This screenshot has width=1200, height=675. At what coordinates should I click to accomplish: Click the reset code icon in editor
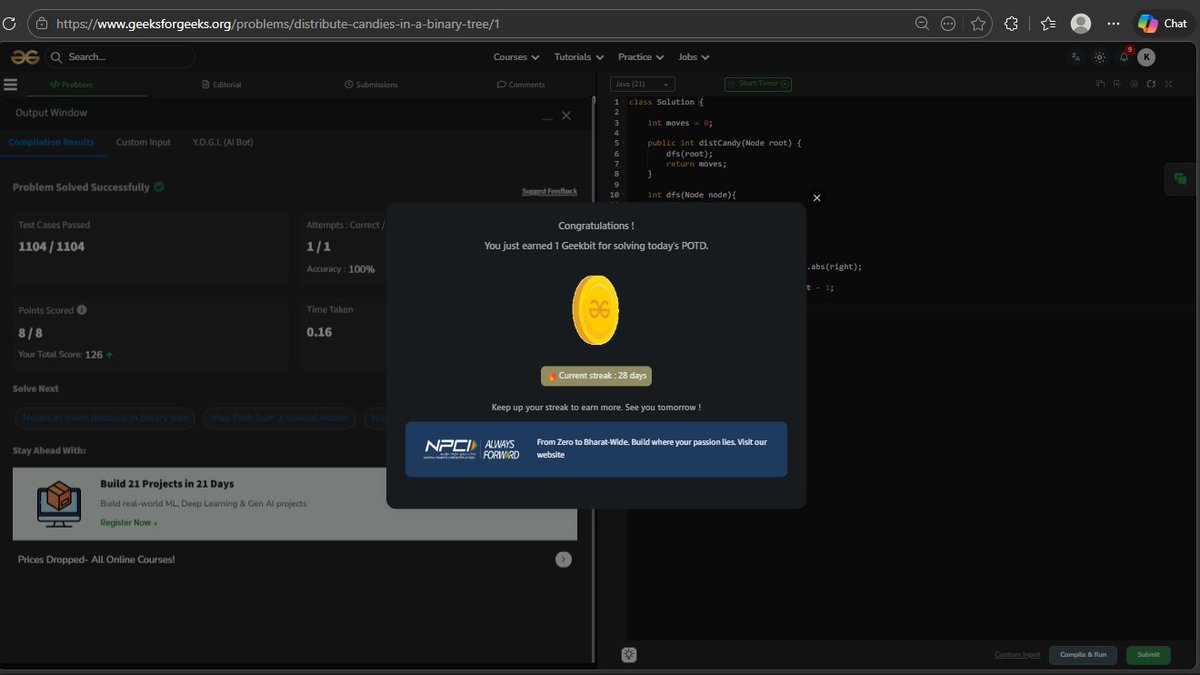(1151, 84)
